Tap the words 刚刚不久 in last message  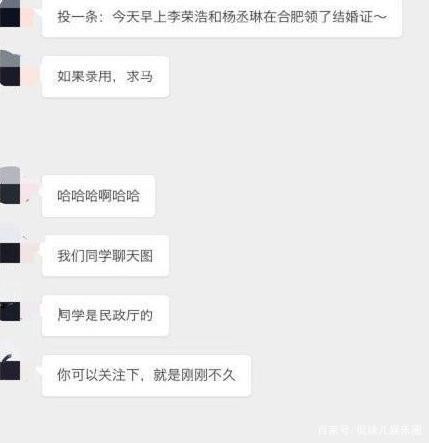tap(208, 375)
